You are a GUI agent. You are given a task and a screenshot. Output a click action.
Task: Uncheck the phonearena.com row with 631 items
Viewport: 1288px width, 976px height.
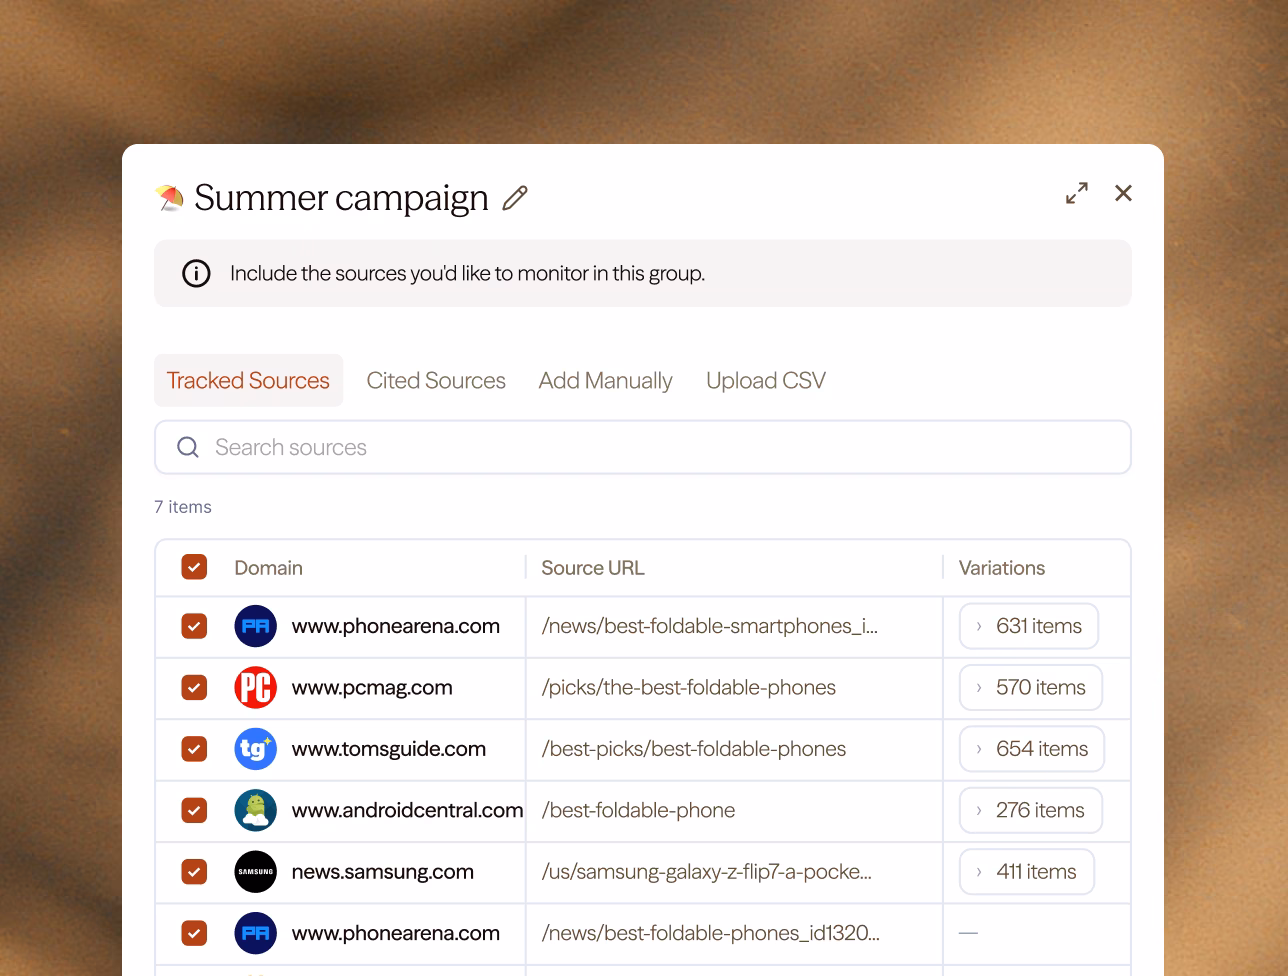pos(194,626)
